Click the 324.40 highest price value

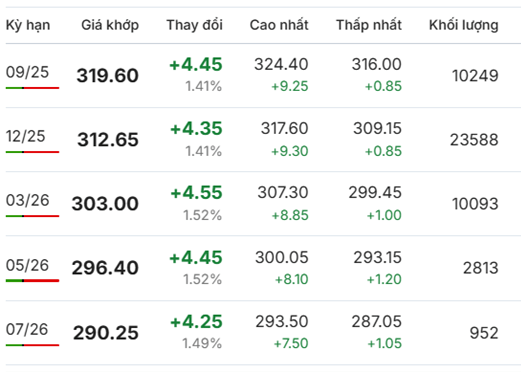(x=281, y=64)
